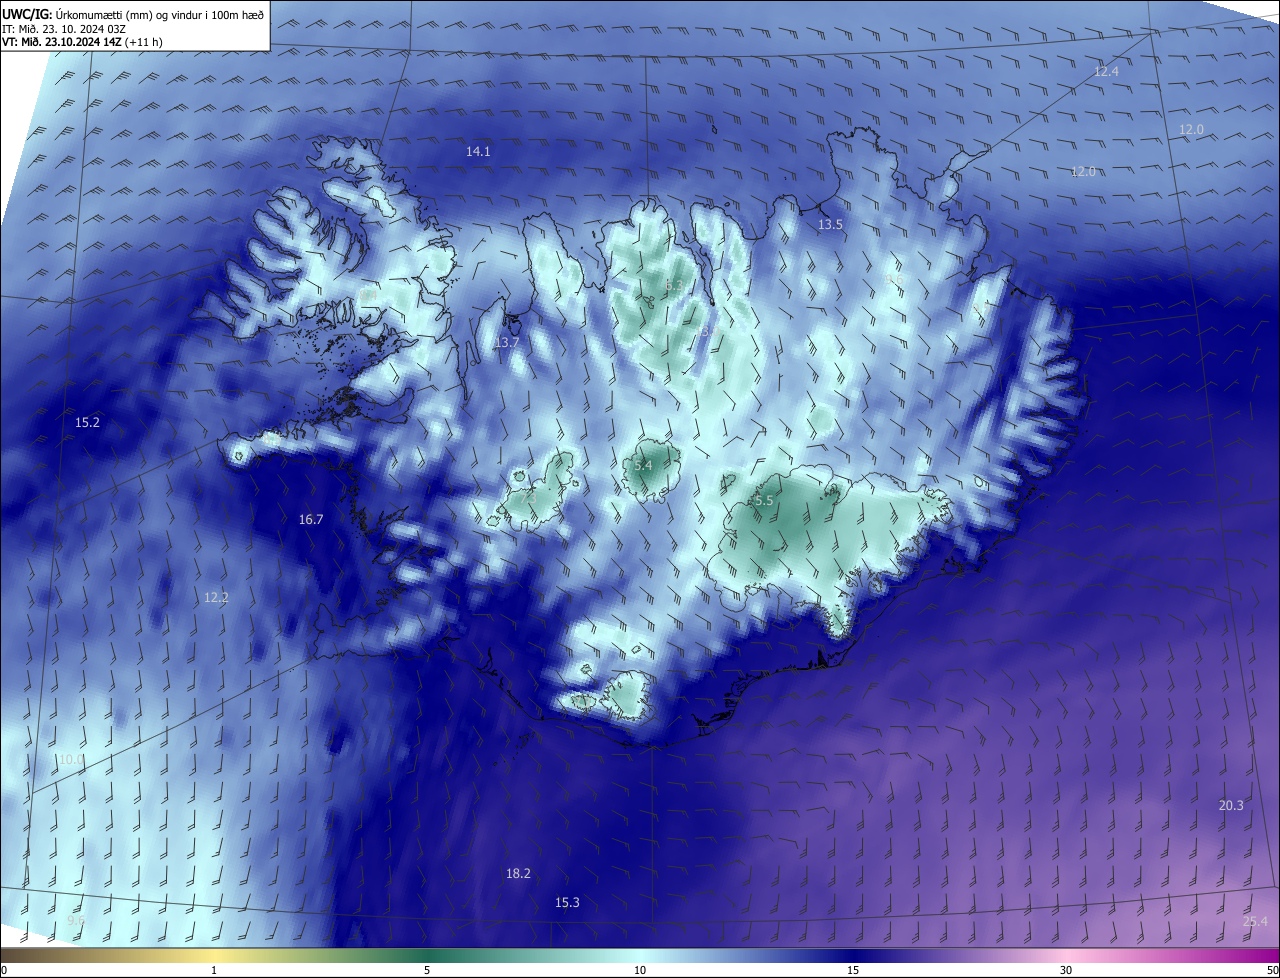
Task: Click the 13.7 value label
Action: [507, 343]
